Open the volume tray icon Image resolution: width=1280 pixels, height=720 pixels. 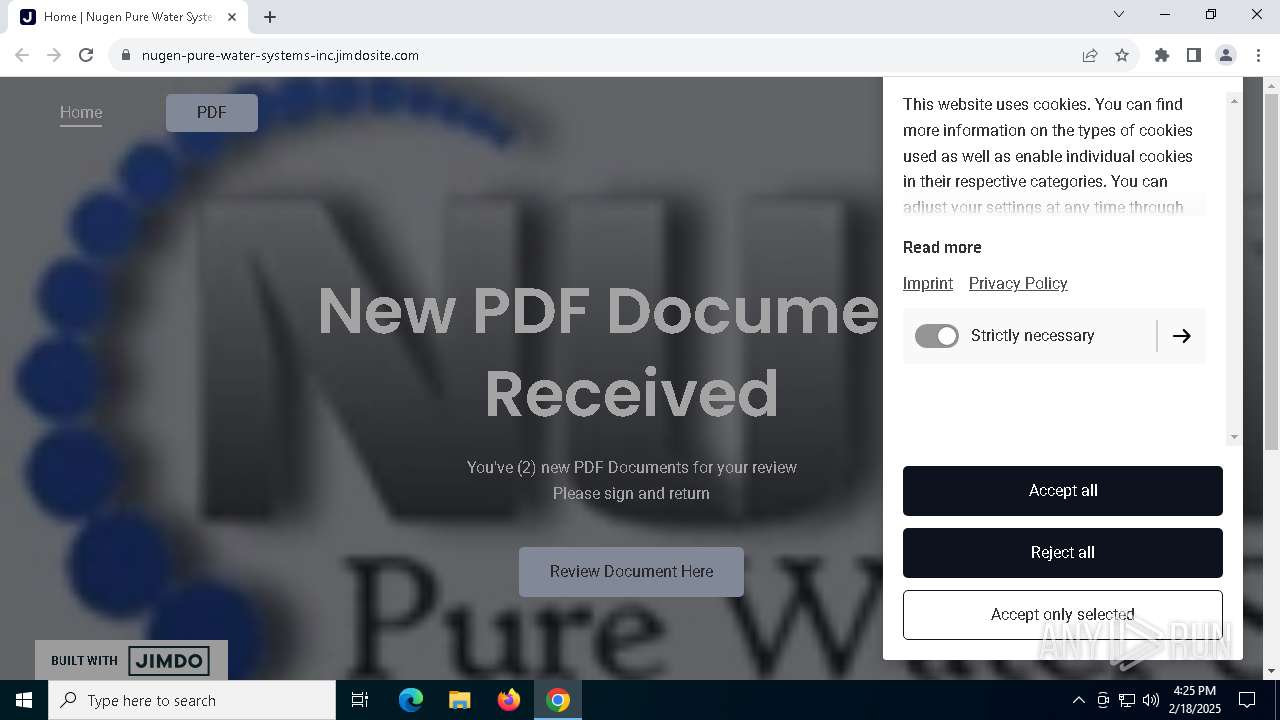(x=1151, y=700)
